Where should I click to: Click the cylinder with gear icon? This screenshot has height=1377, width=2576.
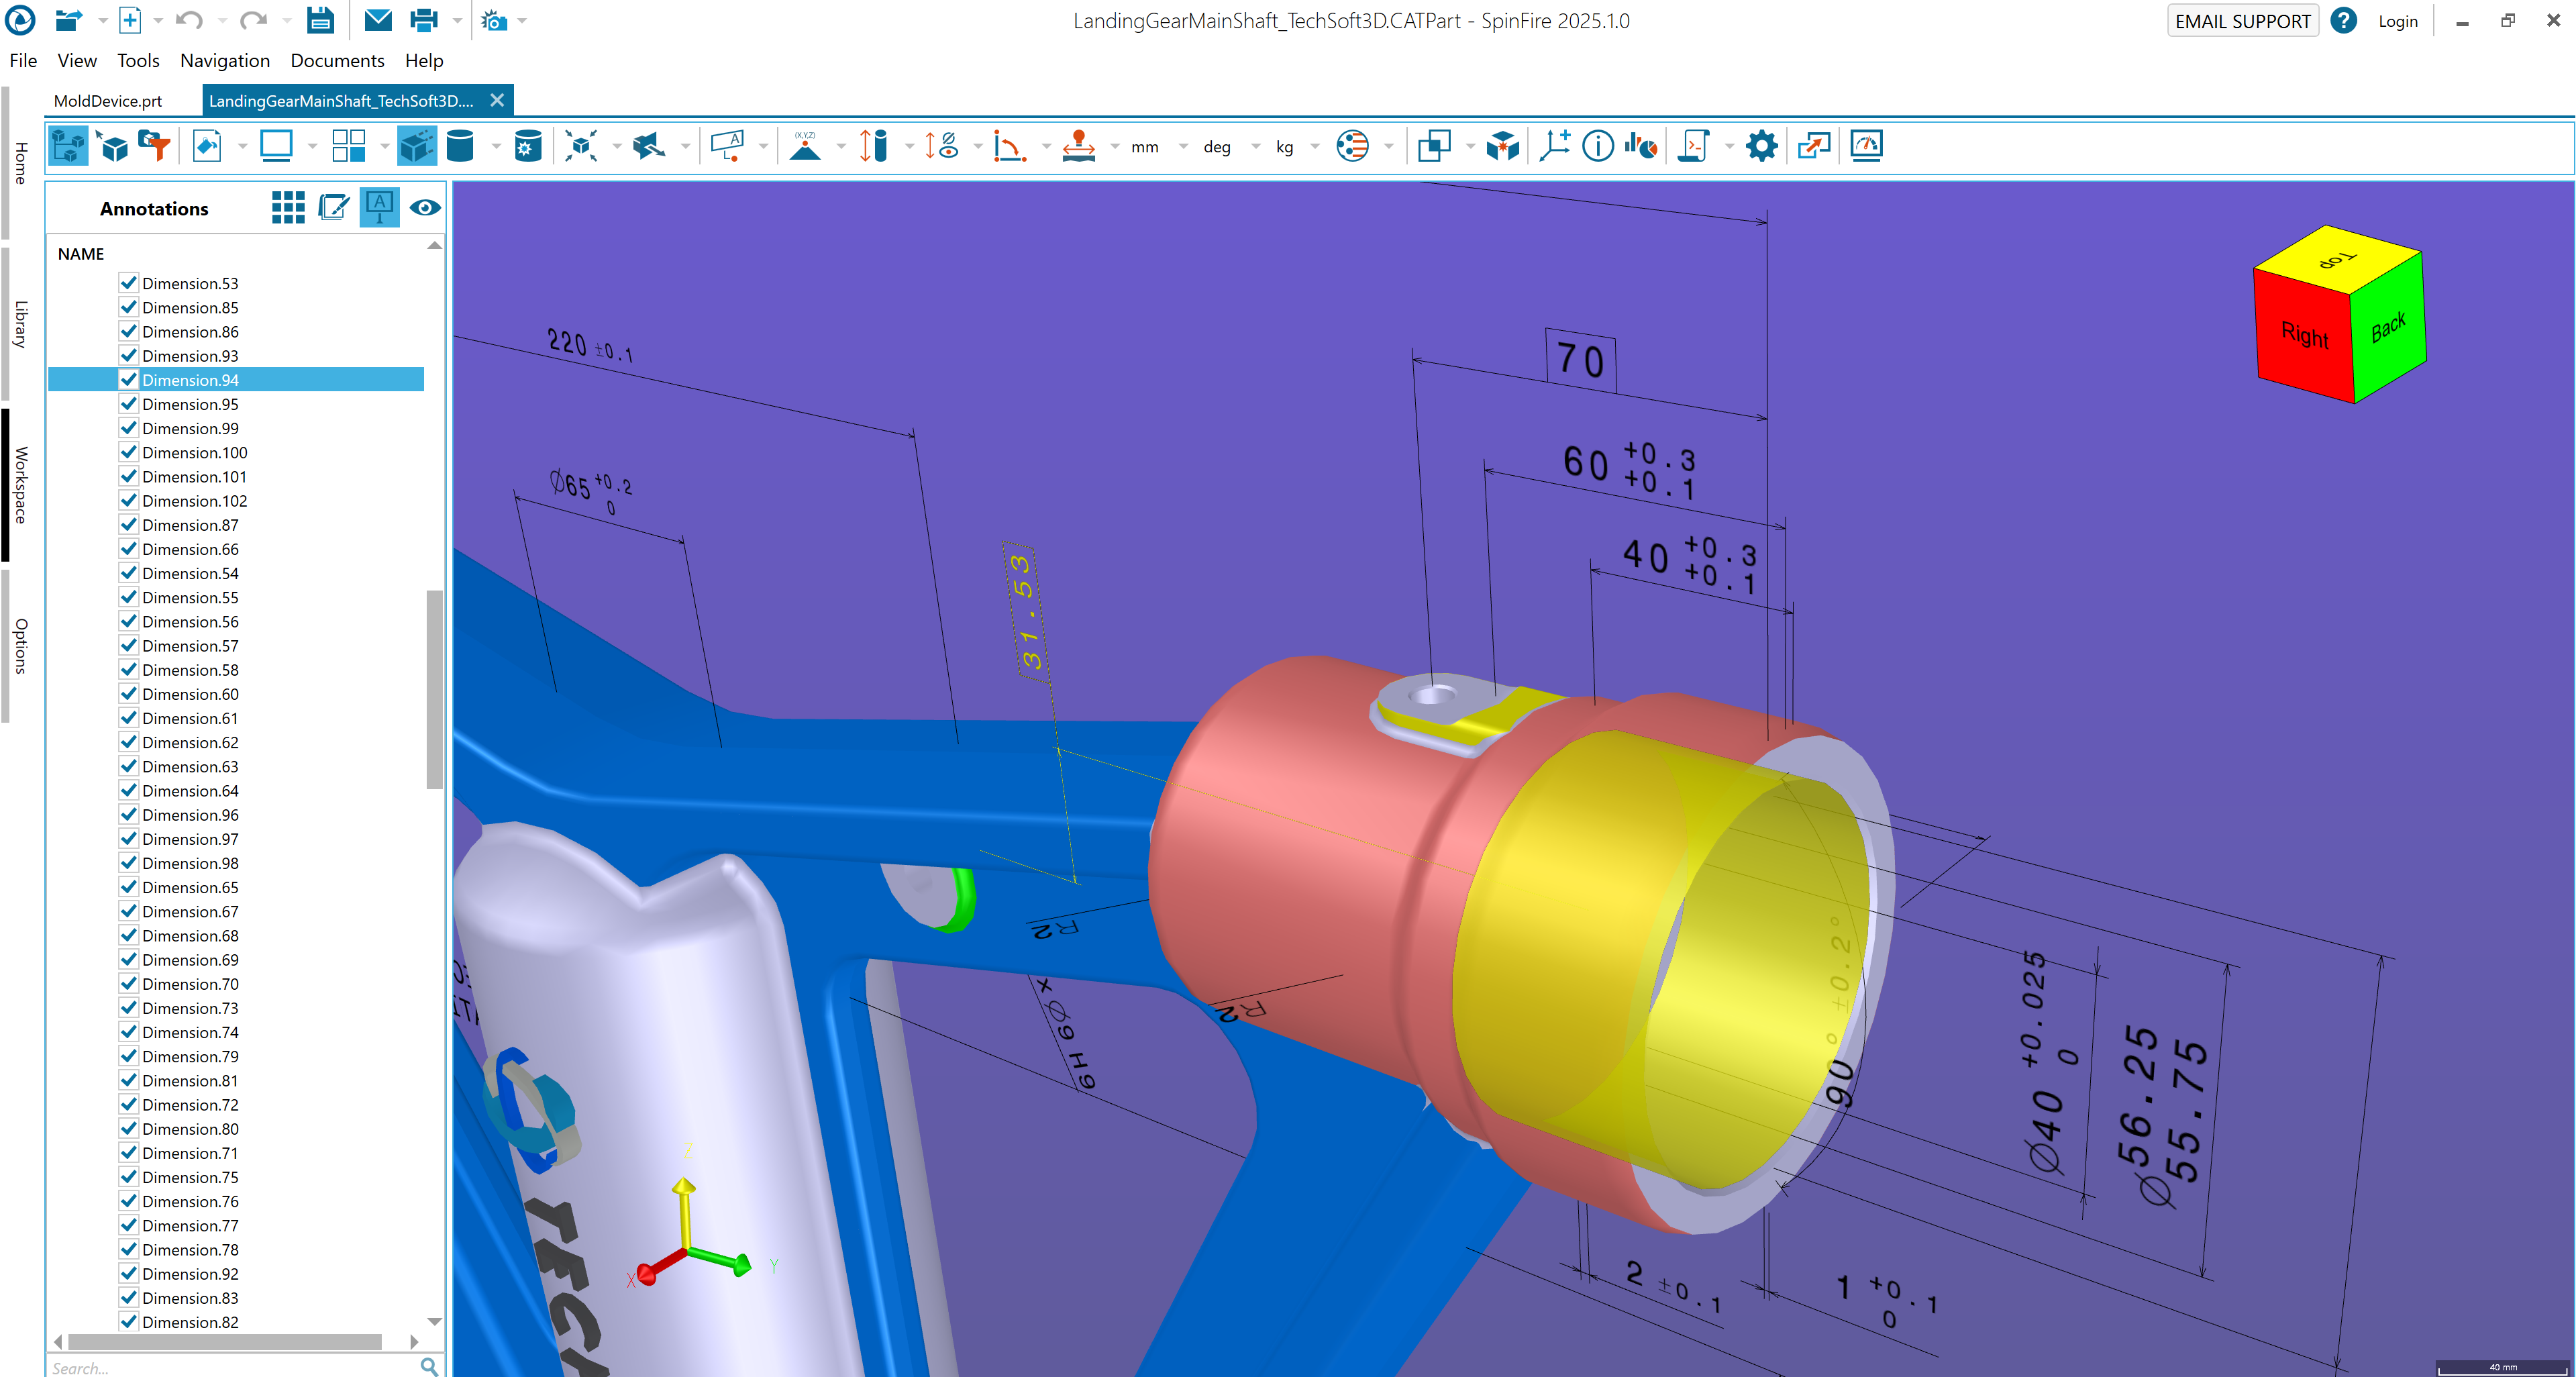[x=527, y=146]
